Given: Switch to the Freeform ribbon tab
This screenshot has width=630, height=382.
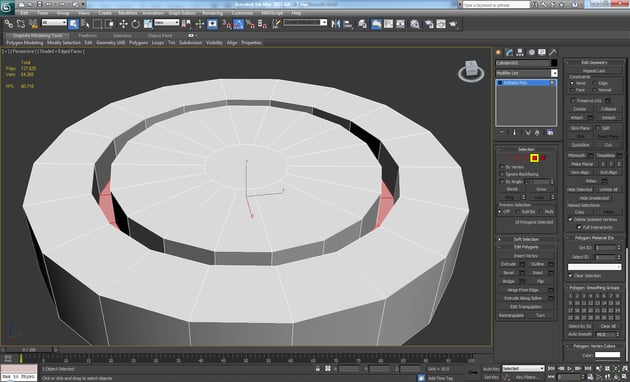Looking at the screenshot, I should [x=88, y=35].
